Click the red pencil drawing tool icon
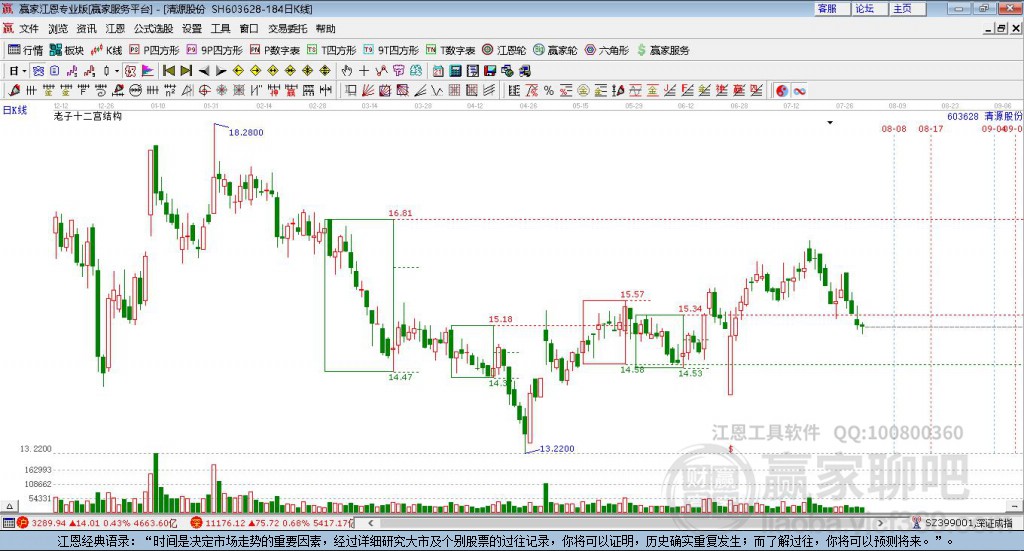 pyautogui.click(x=14, y=90)
